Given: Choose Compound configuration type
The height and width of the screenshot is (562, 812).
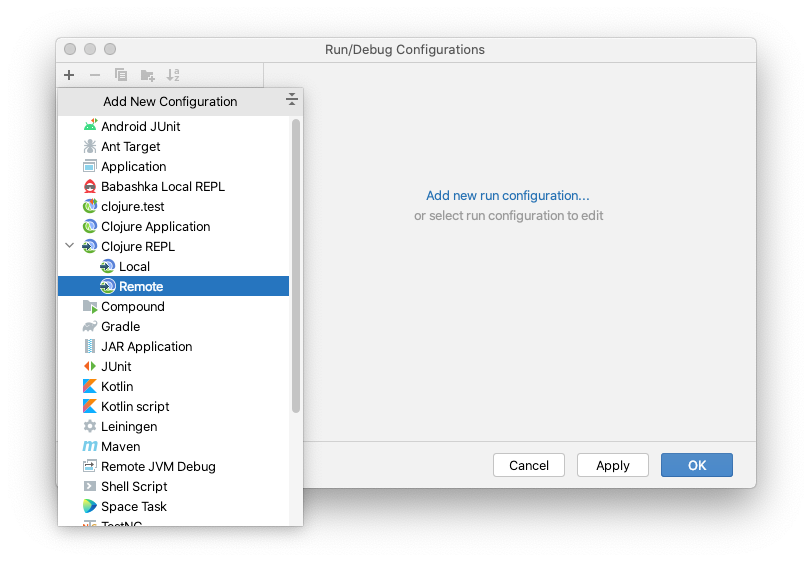Looking at the screenshot, I should (x=173, y=306).
